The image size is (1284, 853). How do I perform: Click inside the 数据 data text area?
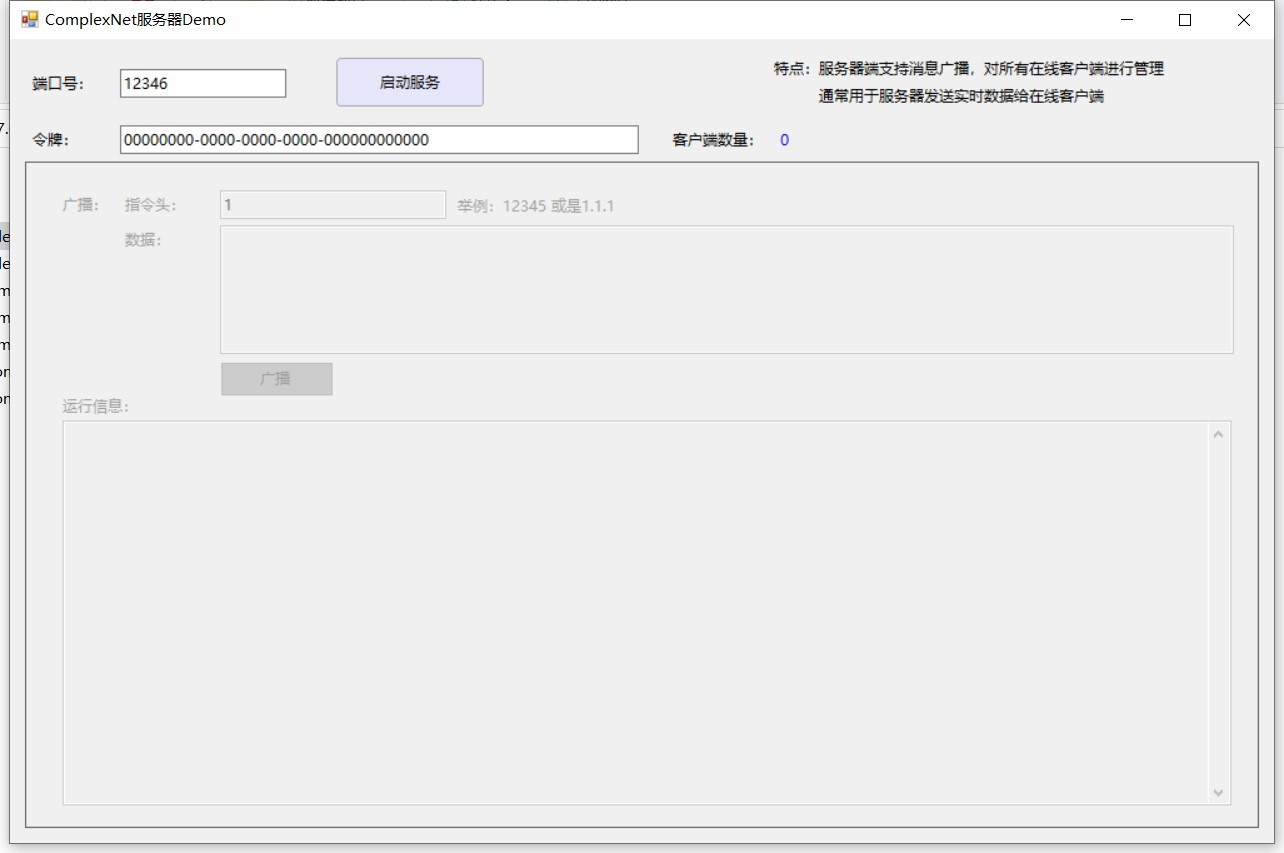click(x=727, y=289)
